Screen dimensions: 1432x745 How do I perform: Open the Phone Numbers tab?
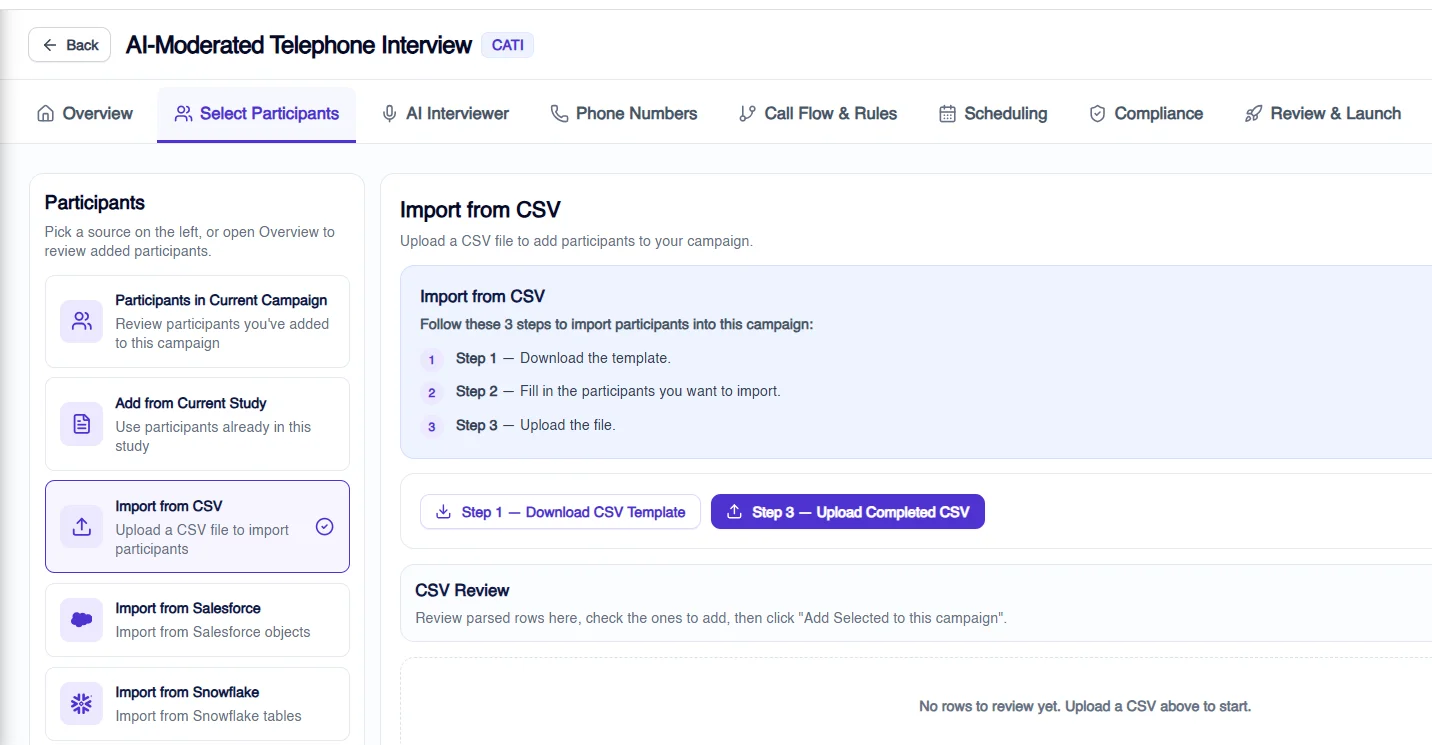coord(624,113)
